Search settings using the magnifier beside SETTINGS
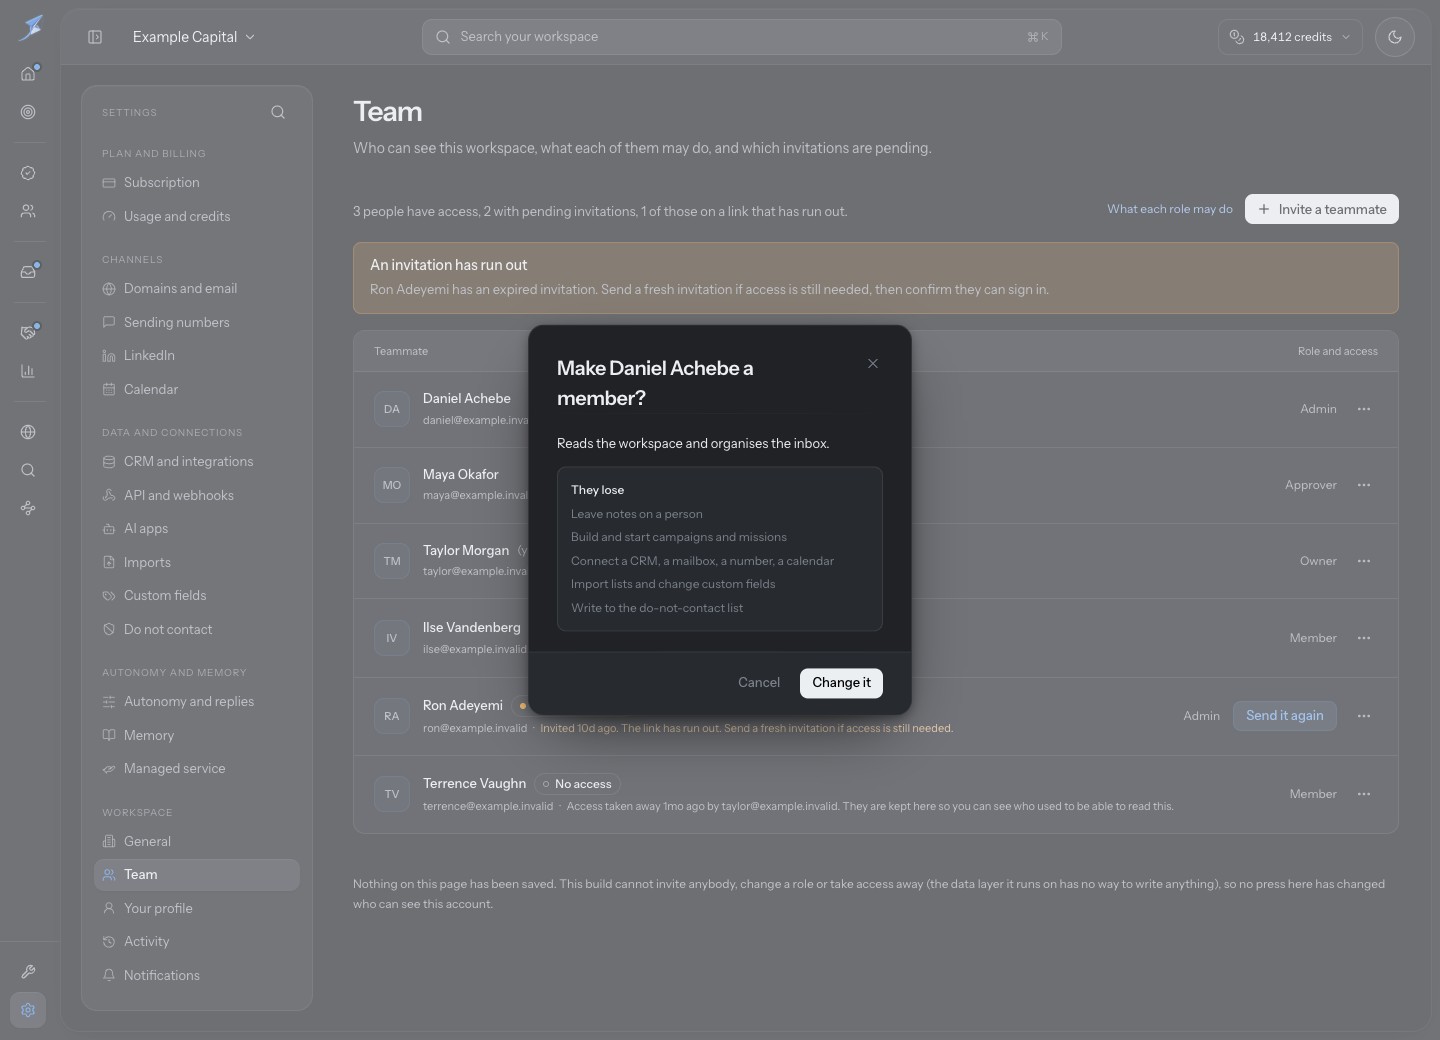 point(278,112)
